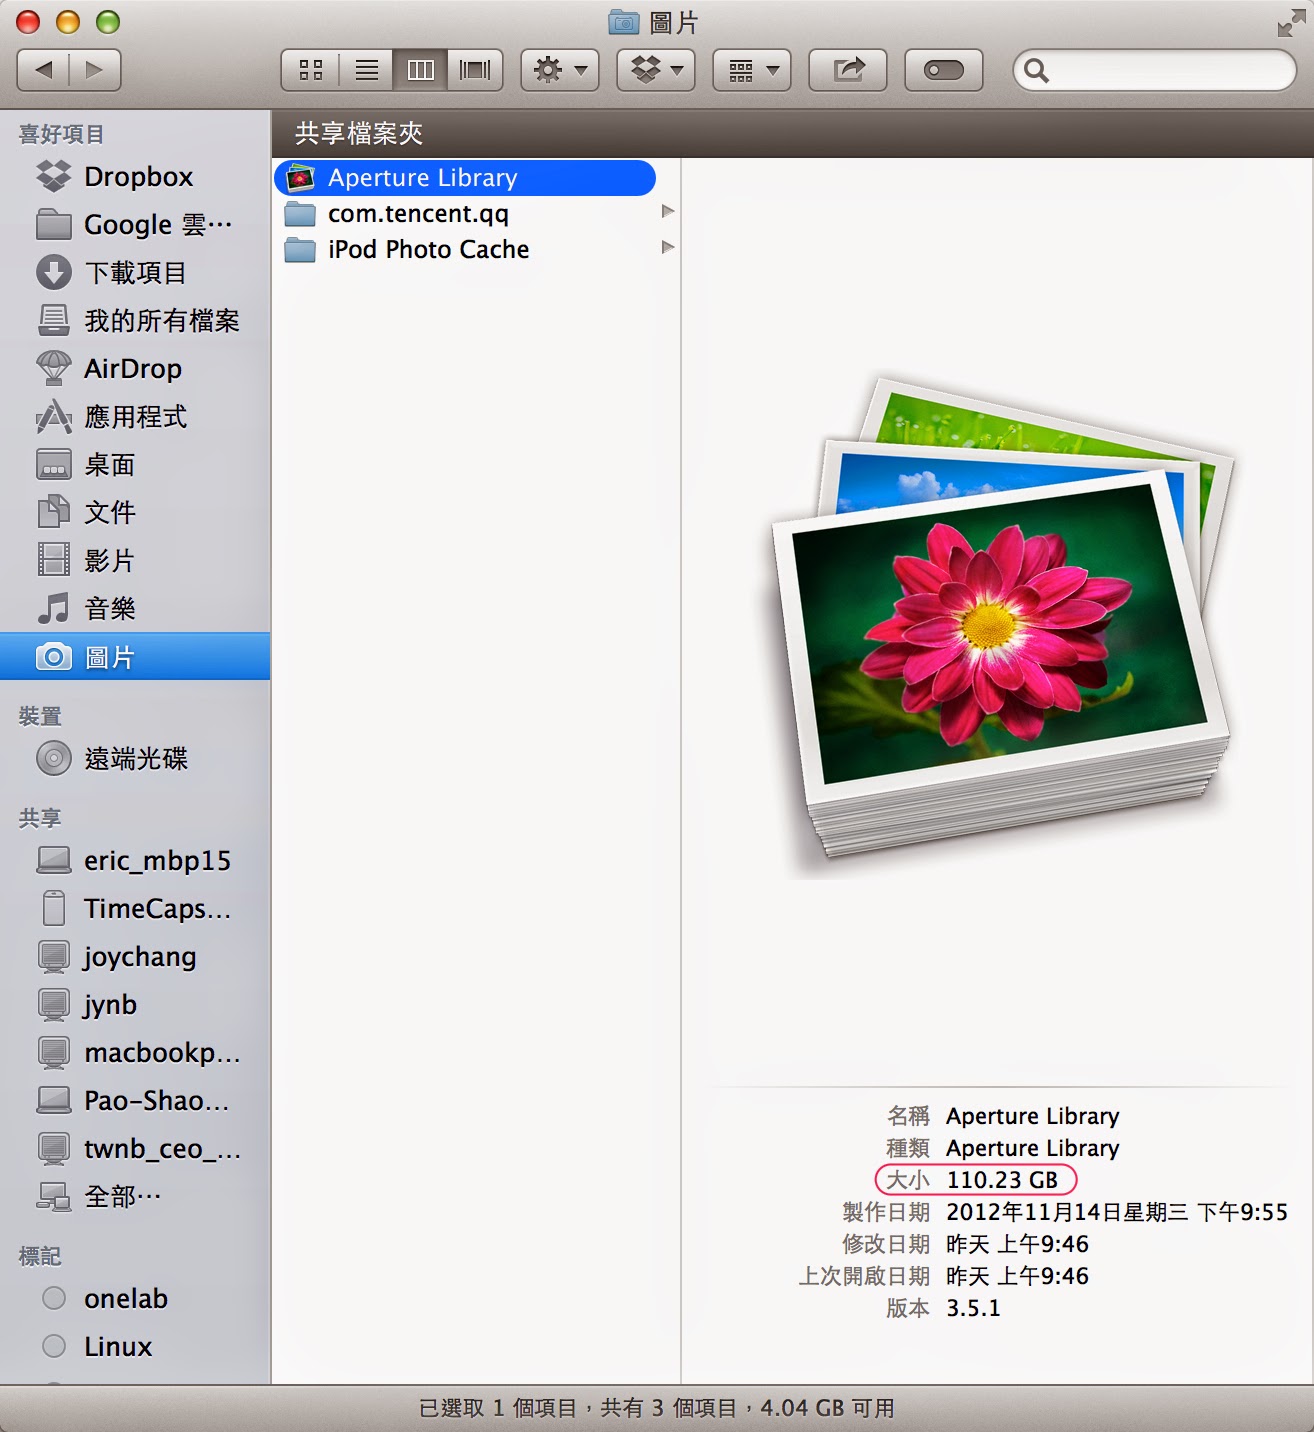The height and width of the screenshot is (1432, 1314).
Task: Click the Edit Tags toolbar button
Action: click(x=944, y=70)
